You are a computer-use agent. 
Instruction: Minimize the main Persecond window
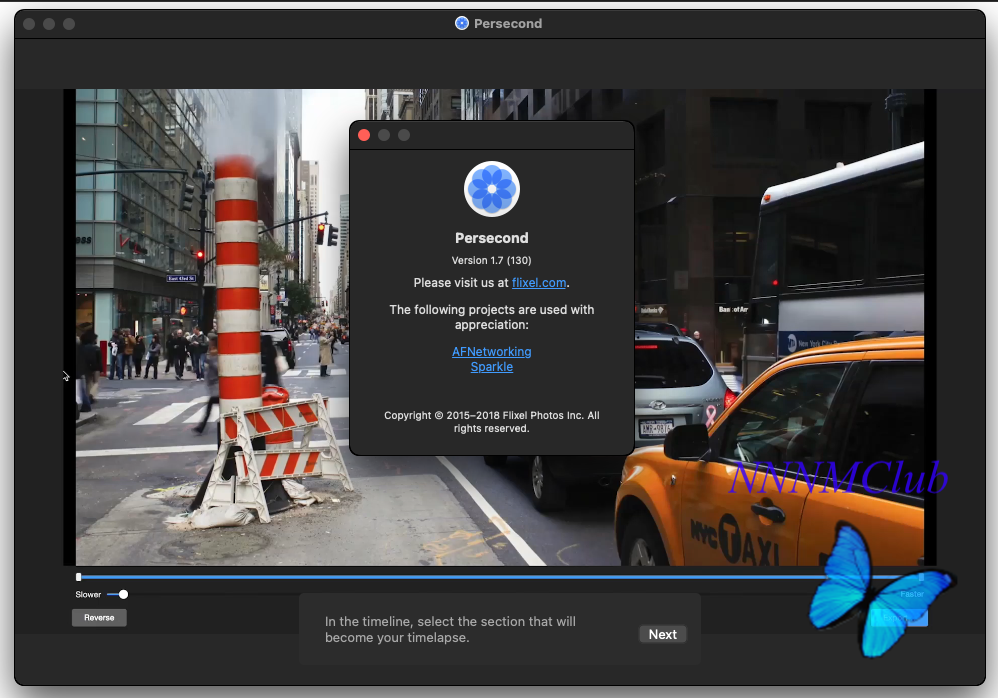[49, 23]
